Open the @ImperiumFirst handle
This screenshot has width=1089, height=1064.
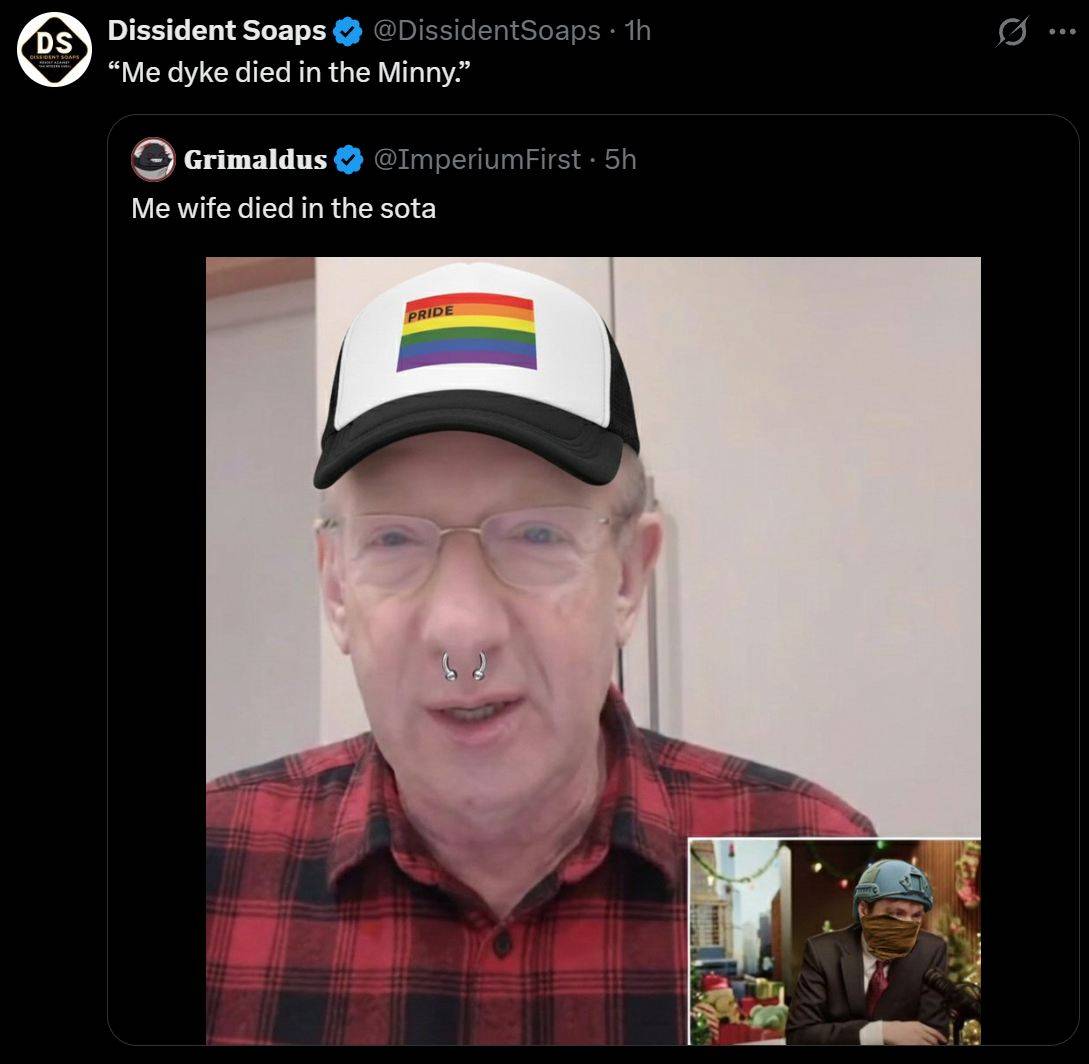476,159
